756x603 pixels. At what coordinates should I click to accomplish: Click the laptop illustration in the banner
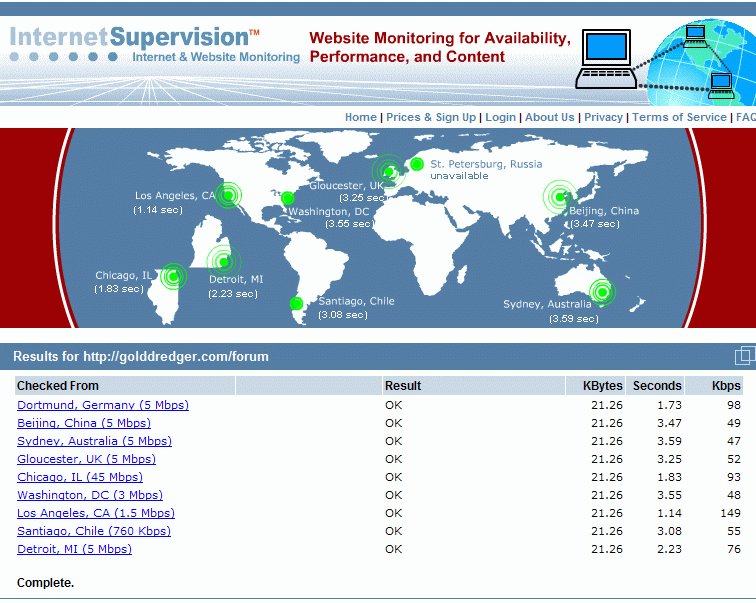pos(607,59)
